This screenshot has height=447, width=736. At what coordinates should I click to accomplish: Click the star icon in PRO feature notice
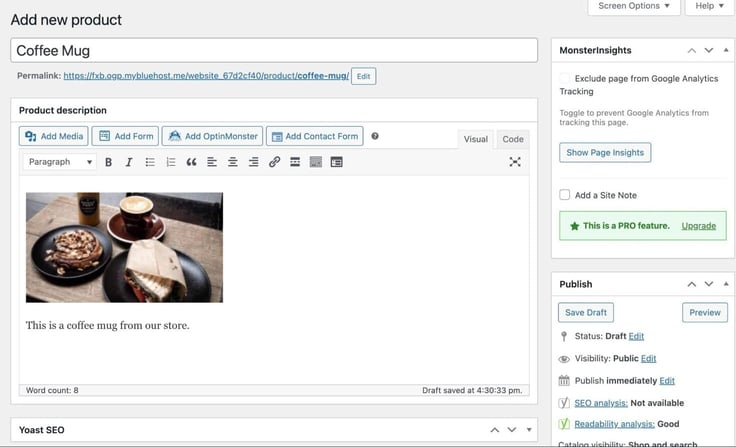tap(575, 226)
